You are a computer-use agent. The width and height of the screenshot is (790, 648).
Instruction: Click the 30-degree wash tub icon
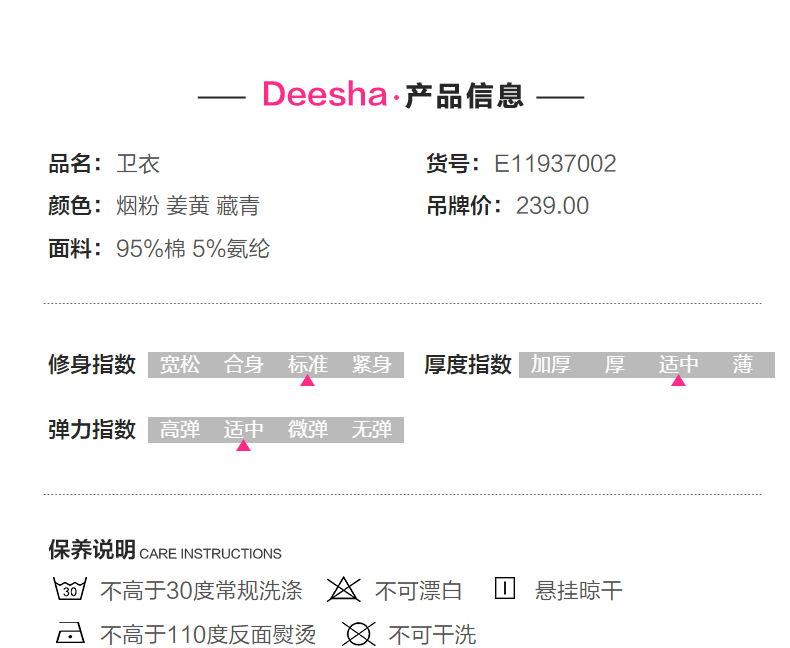click(70, 590)
